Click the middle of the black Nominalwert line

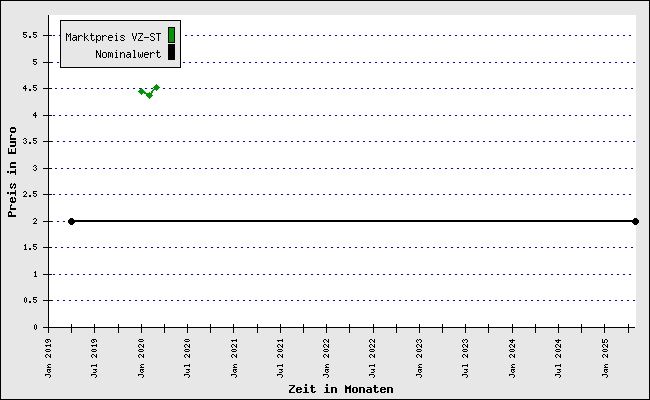point(353,221)
